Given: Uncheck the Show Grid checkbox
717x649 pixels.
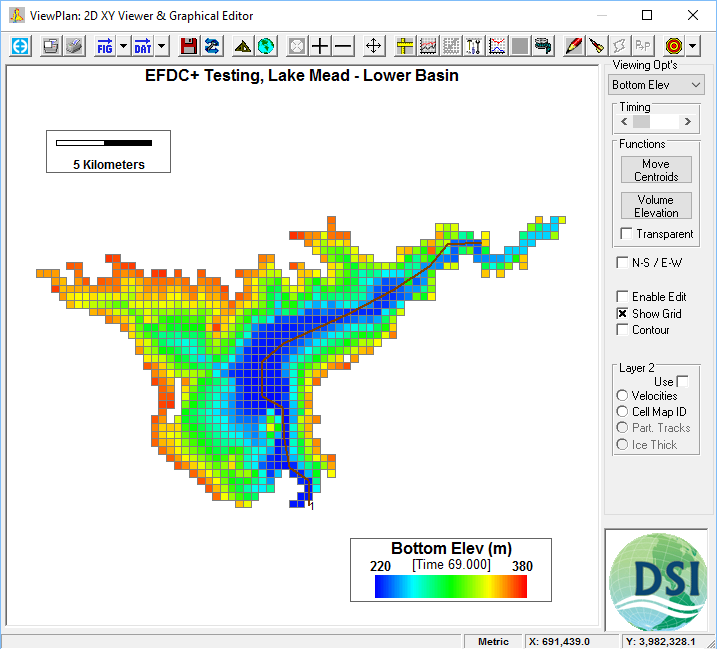Looking at the screenshot, I should click(623, 314).
